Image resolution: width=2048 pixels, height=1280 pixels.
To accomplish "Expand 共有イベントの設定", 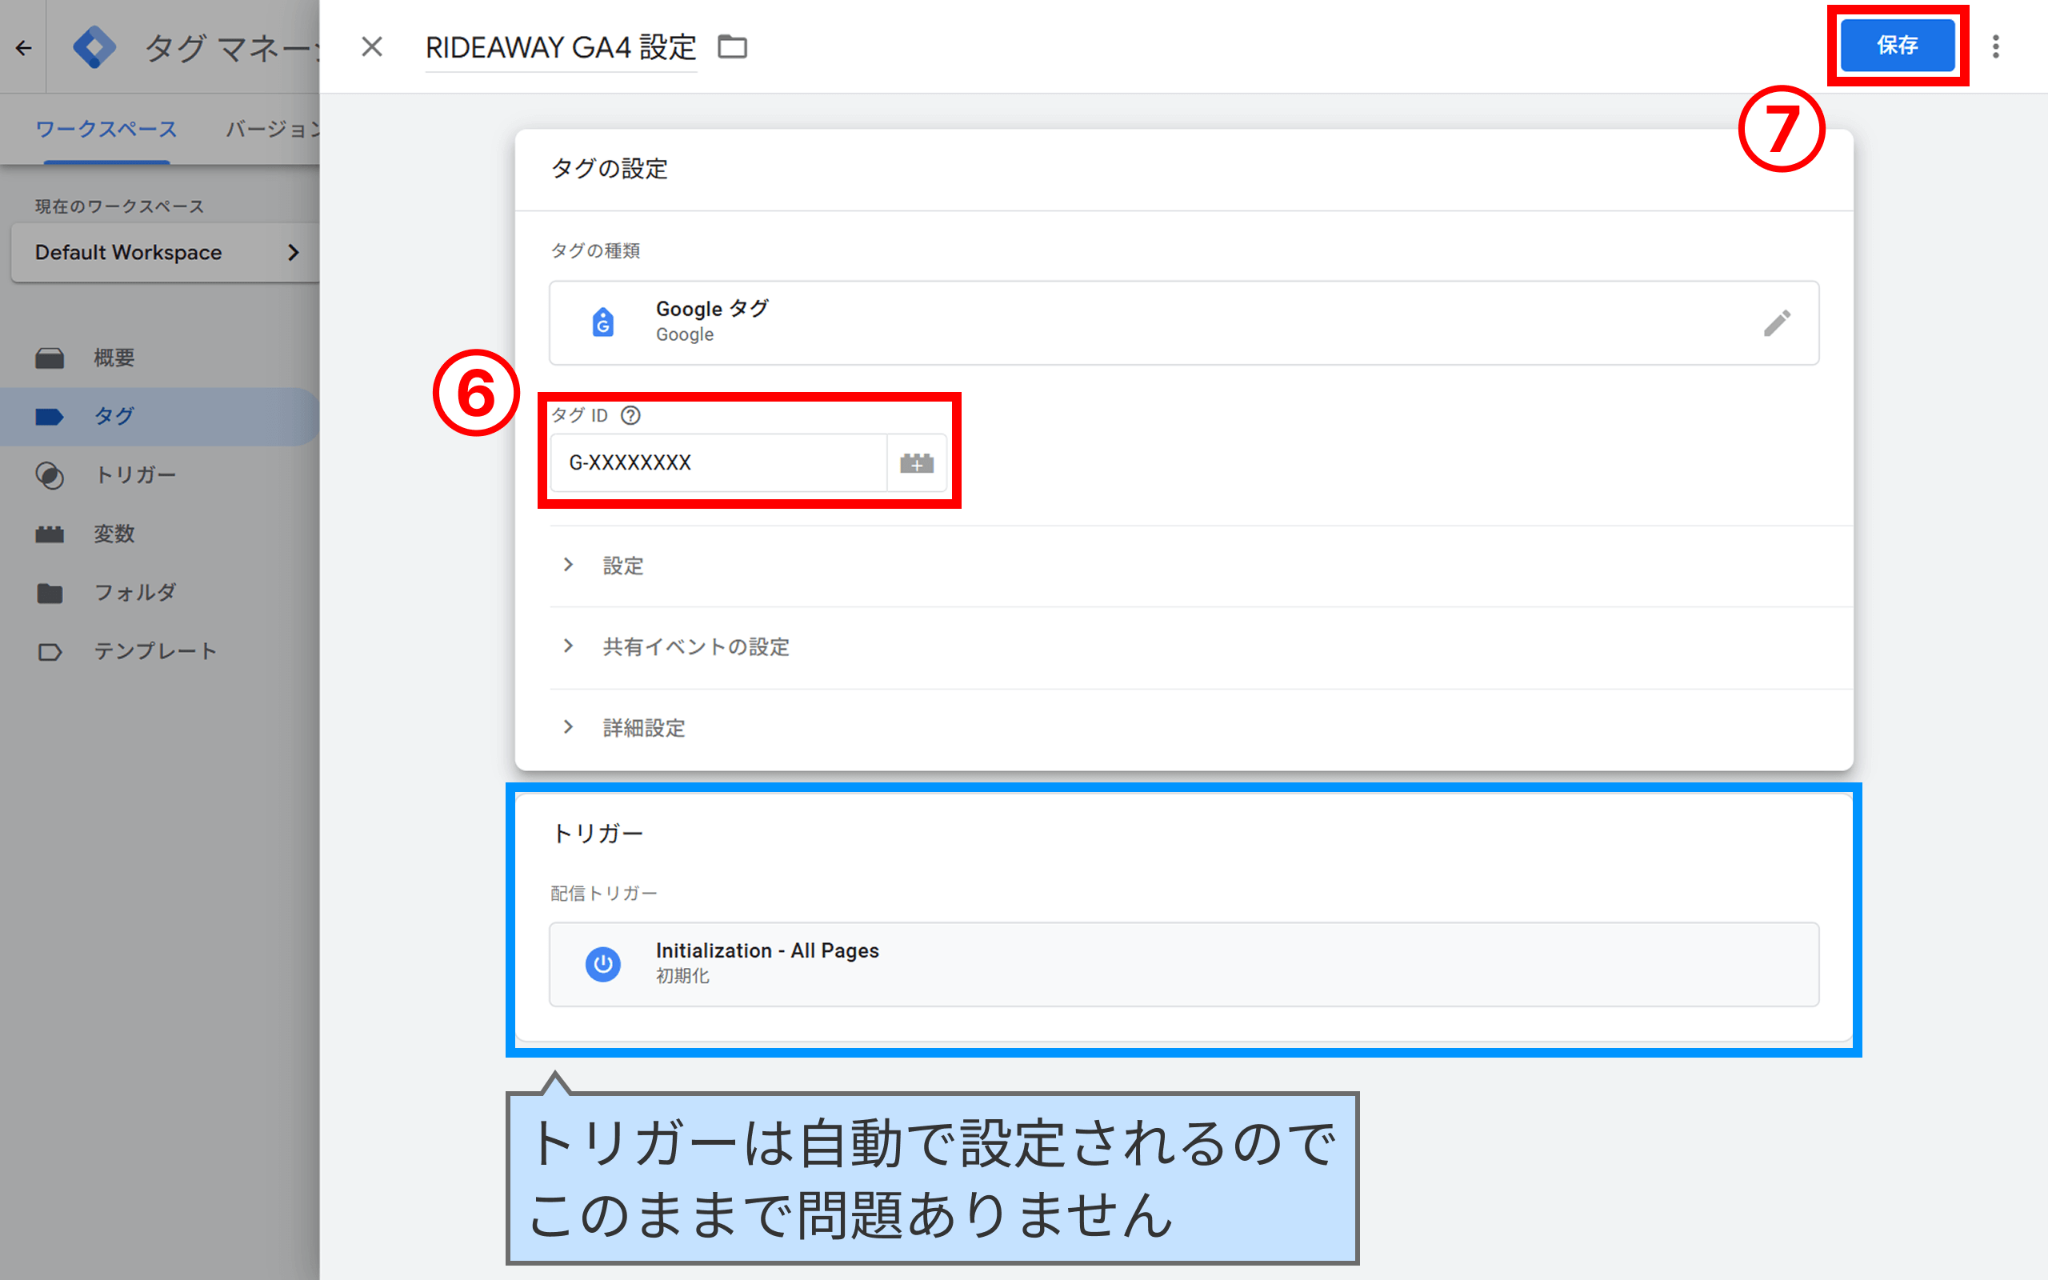I will pyautogui.click(x=694, y=647).
